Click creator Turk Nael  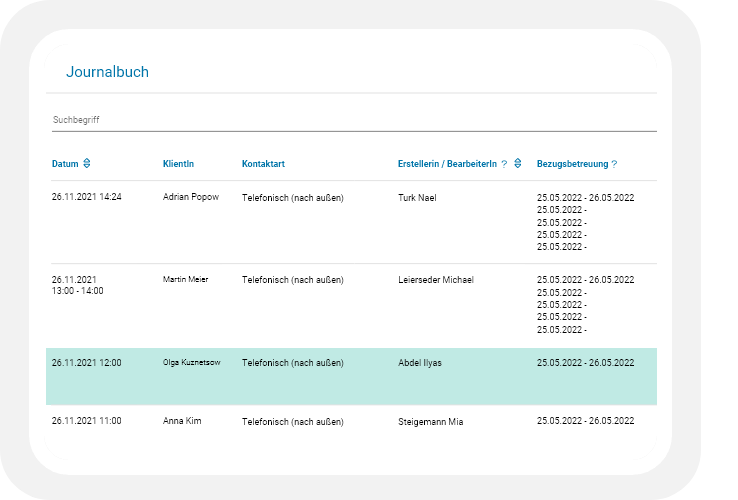(417, 198)
